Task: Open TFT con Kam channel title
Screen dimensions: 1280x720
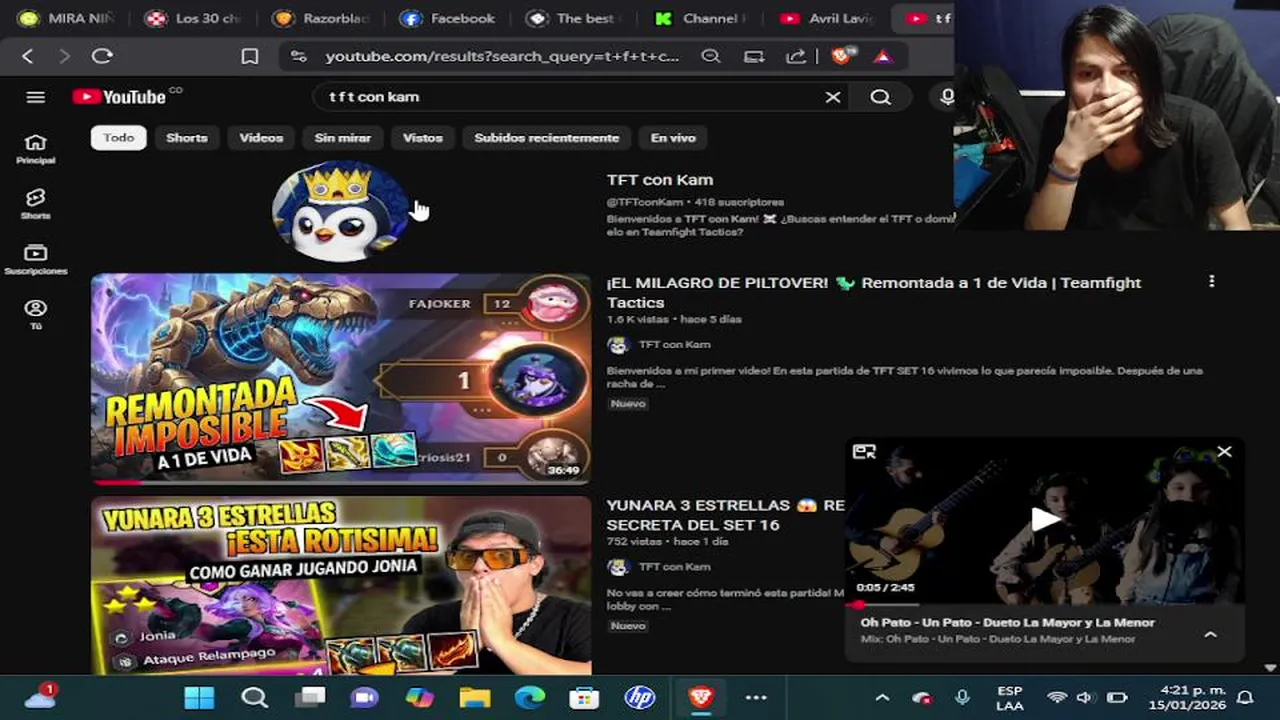Action: [x=660, y=180]
